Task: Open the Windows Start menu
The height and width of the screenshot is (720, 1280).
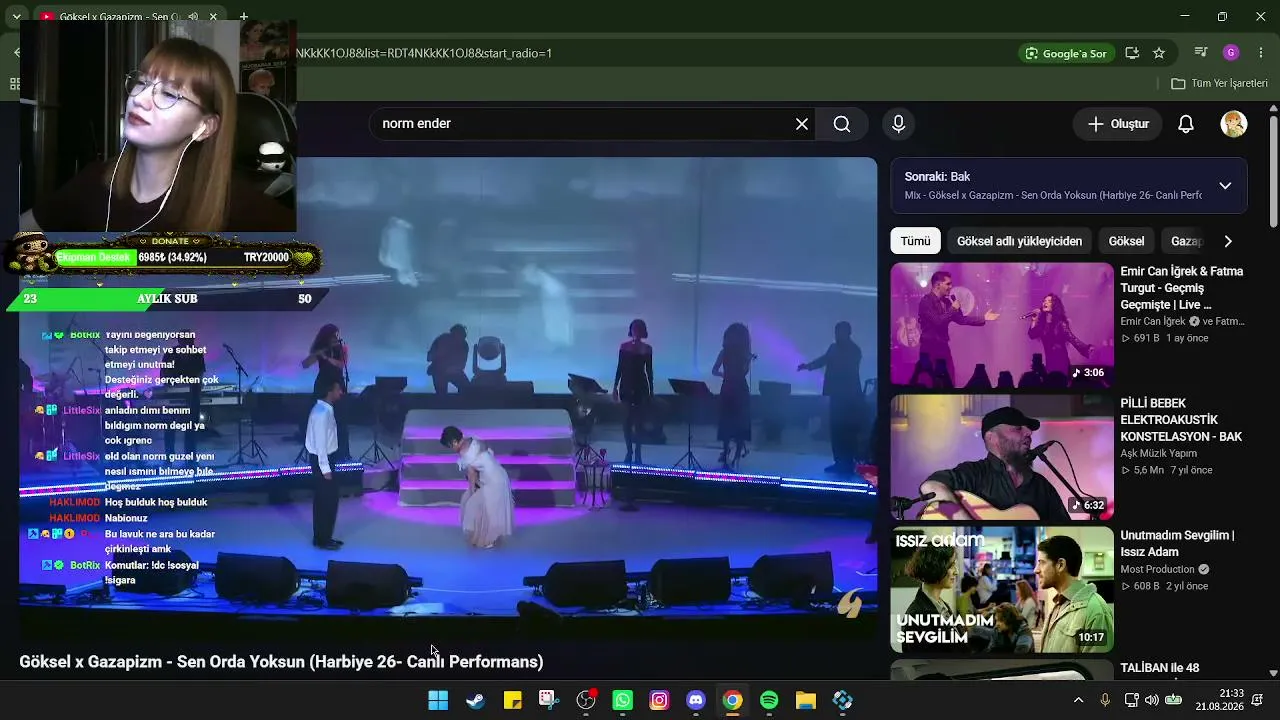Action: pyautogui.click(x=438, y=700)
